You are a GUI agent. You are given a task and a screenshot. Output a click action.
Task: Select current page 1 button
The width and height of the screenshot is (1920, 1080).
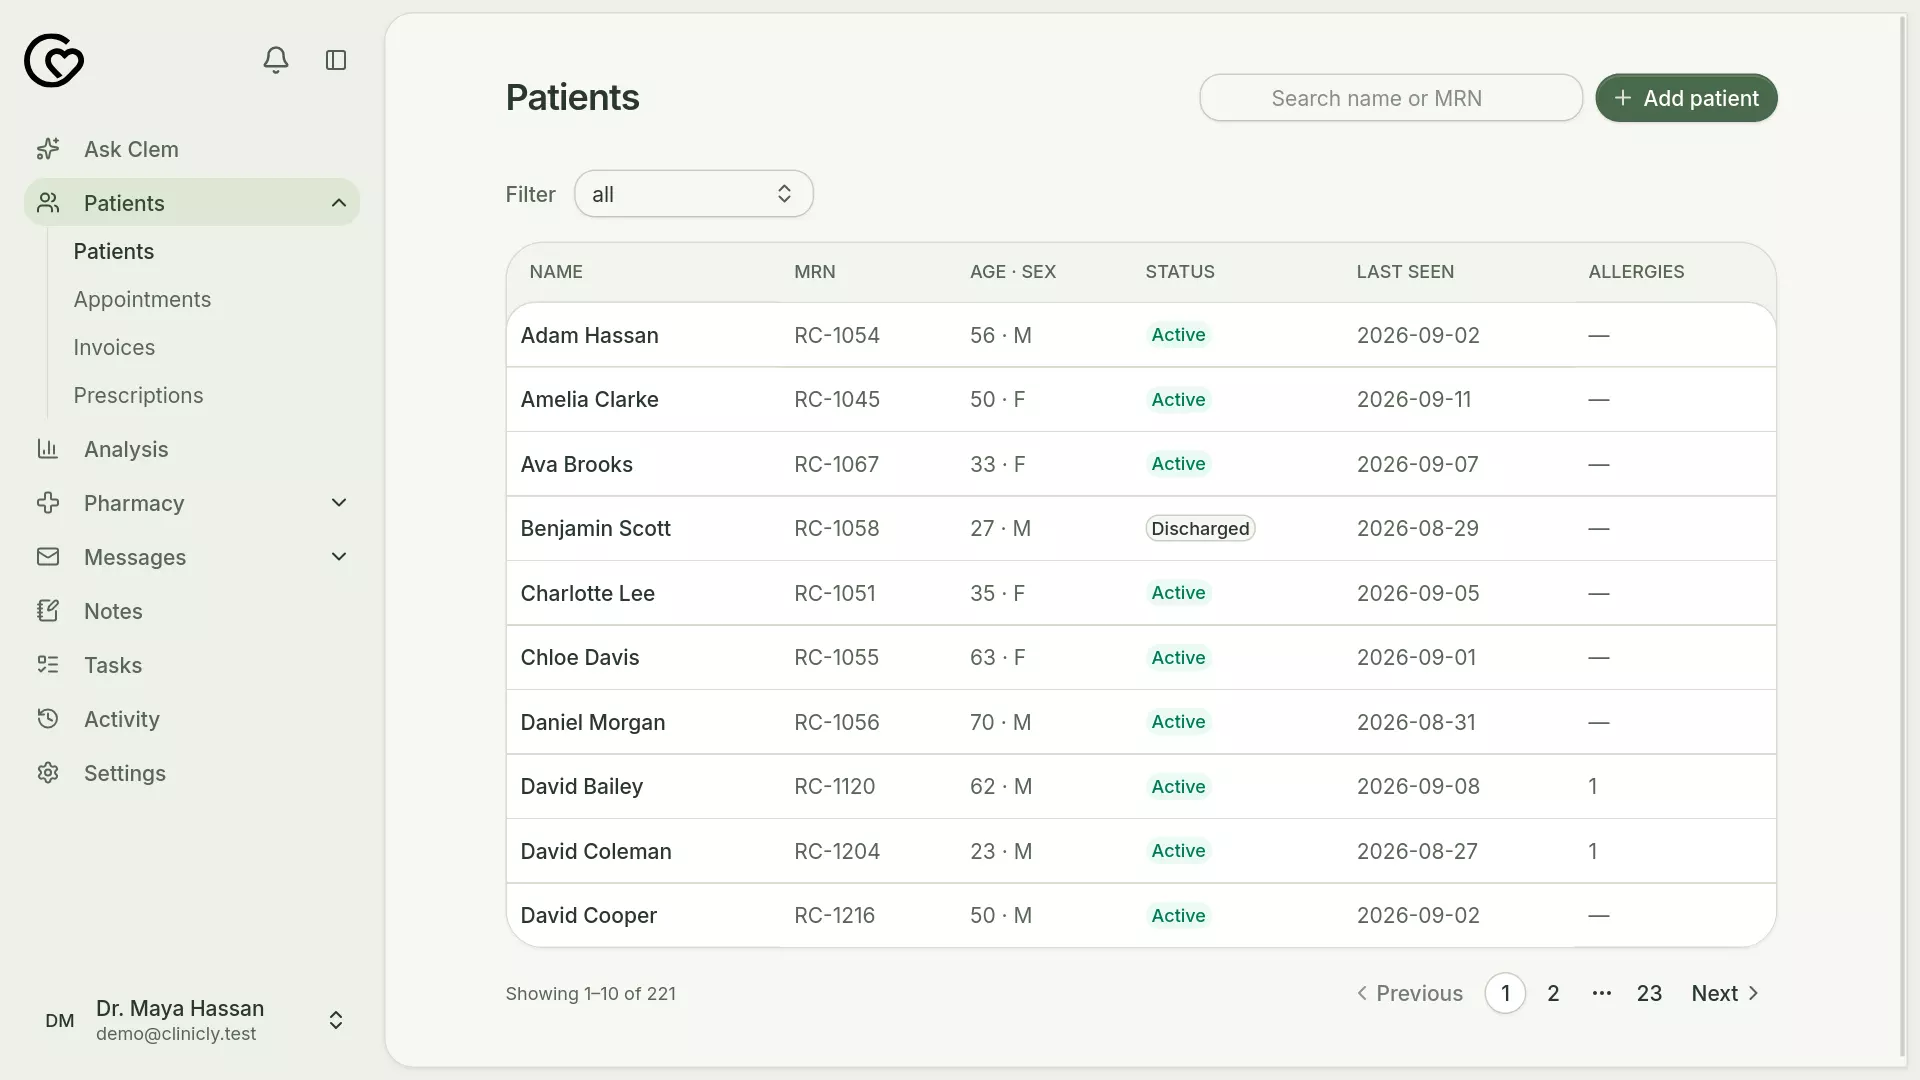(x=1505, y=993)
